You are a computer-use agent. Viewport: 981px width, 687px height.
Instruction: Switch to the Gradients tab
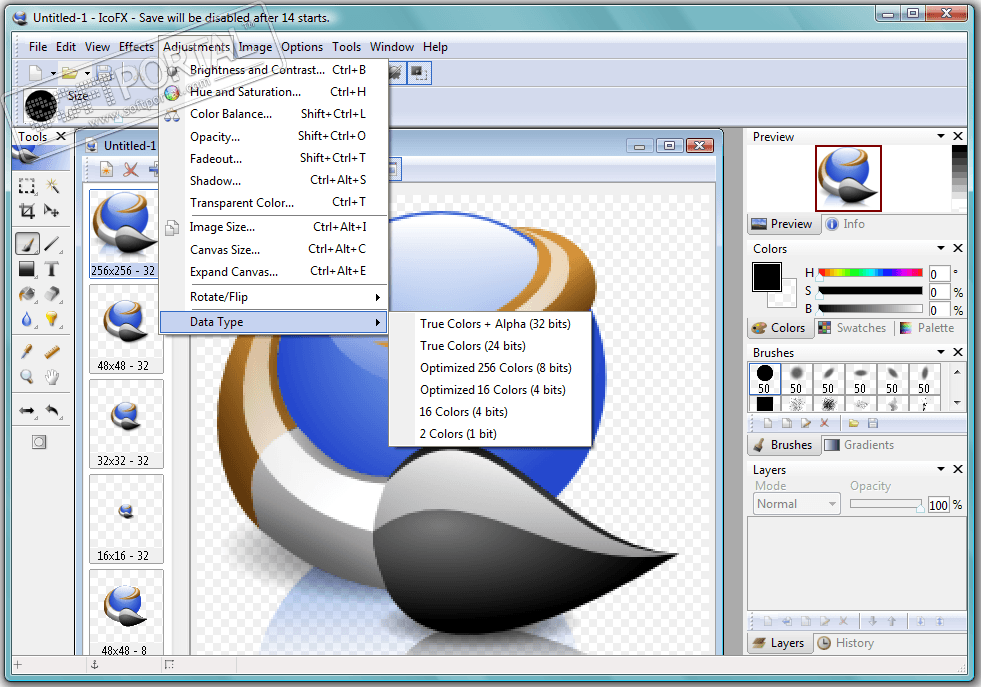(x=860, y=445)
